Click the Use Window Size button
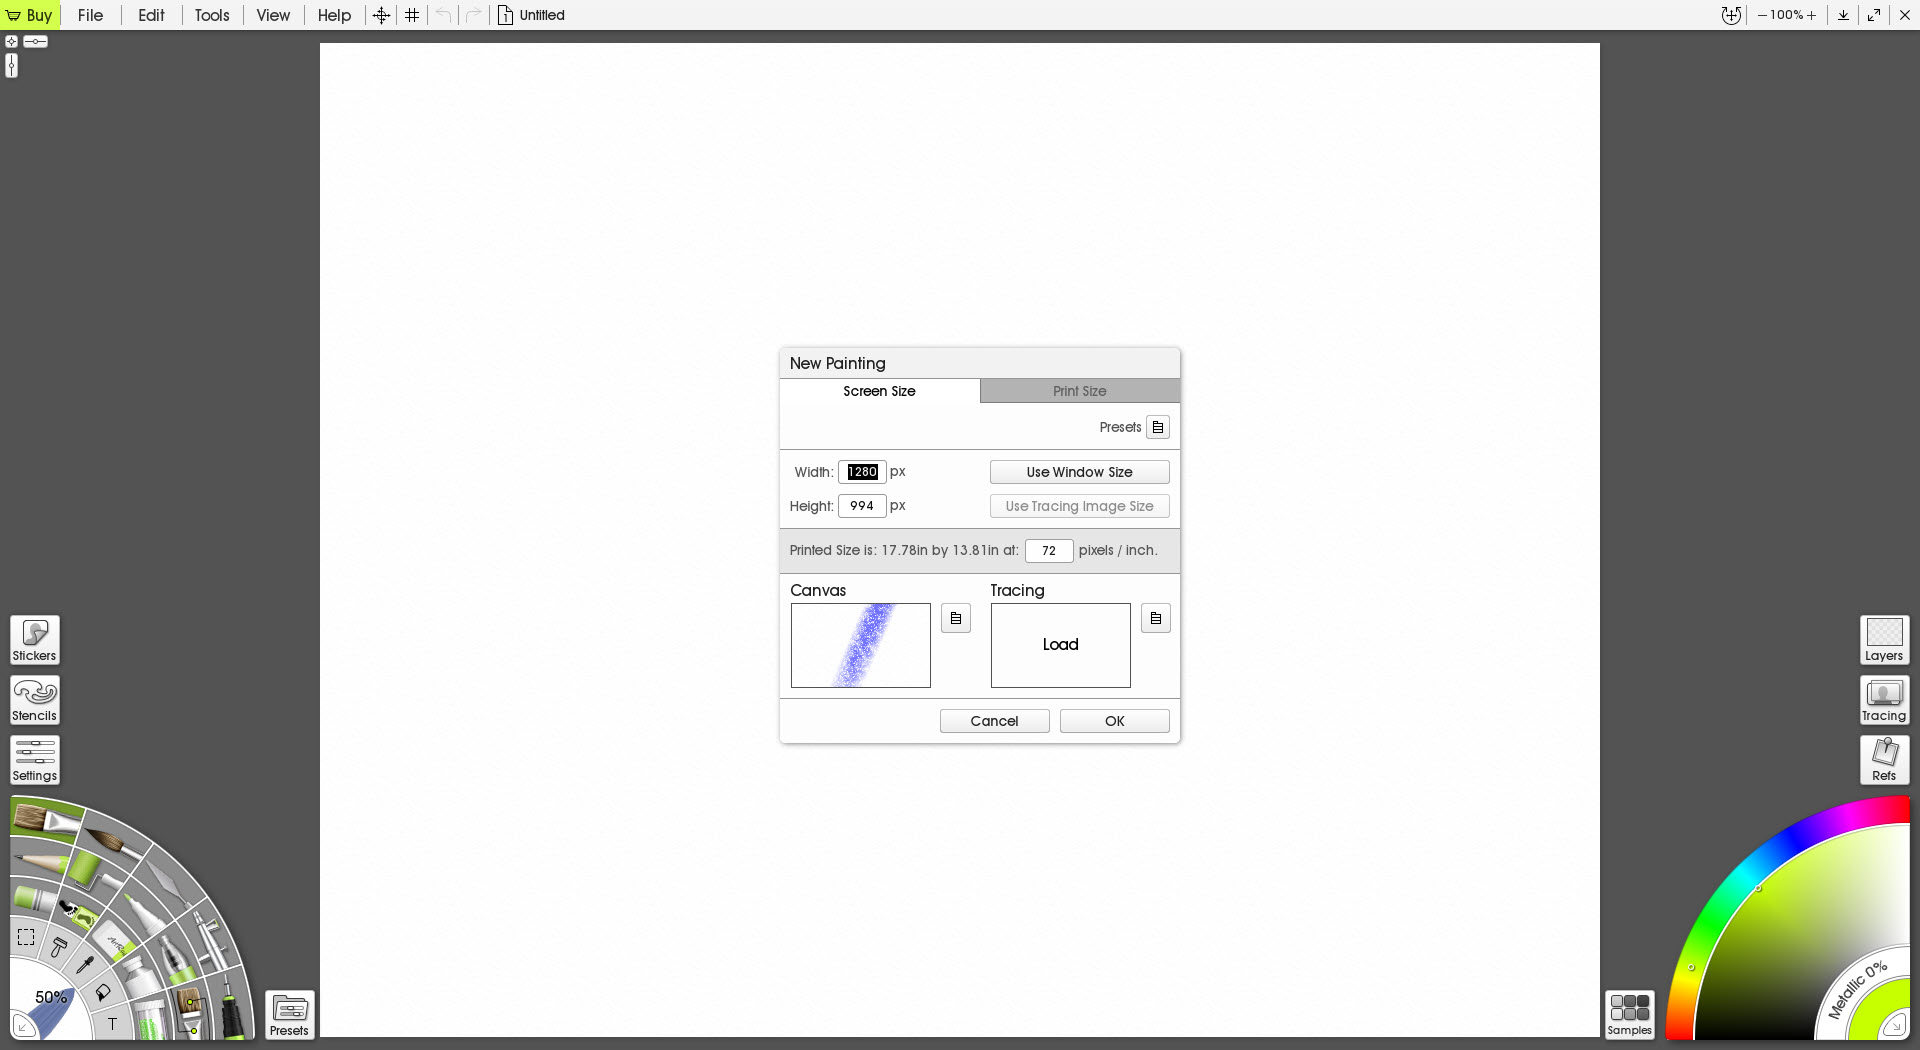 pyautogui.click(x=1080, y=472)
